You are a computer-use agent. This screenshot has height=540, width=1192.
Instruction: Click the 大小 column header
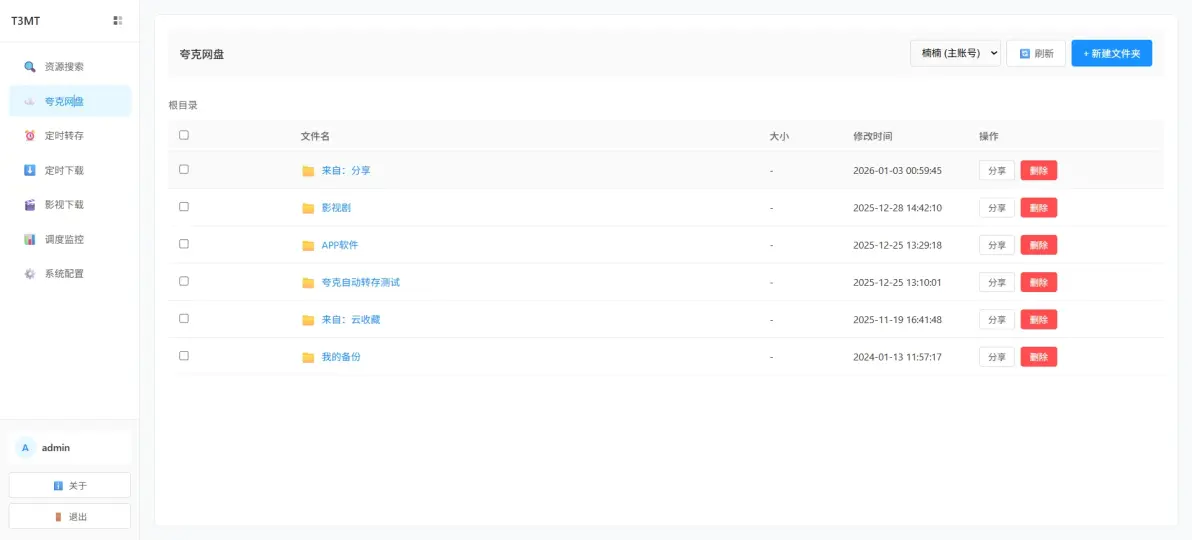779,136
